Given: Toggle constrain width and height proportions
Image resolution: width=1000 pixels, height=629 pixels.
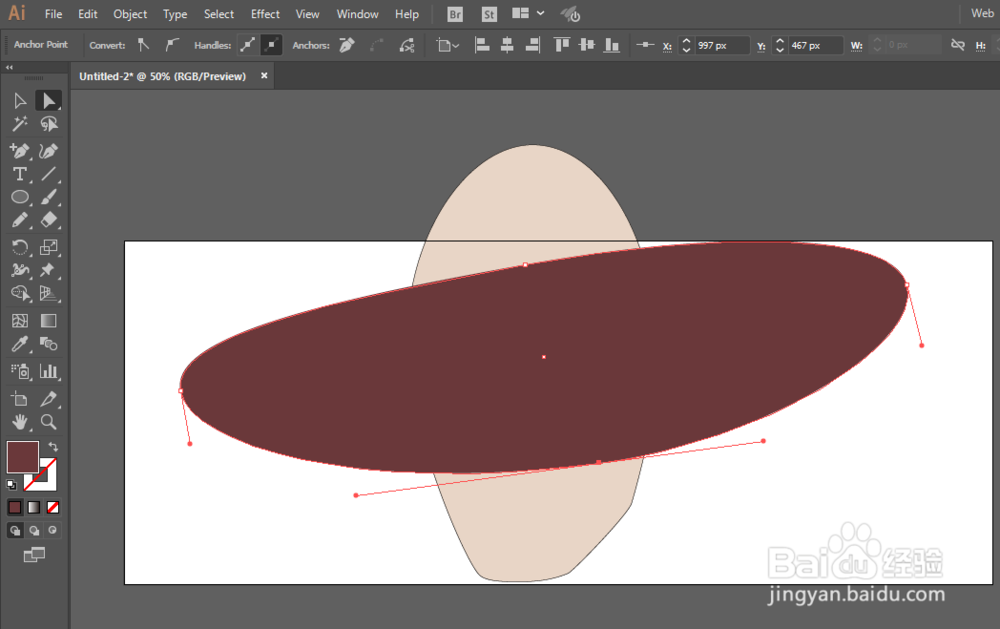Looking at the screenshot, I should click(x=958, y=45).
